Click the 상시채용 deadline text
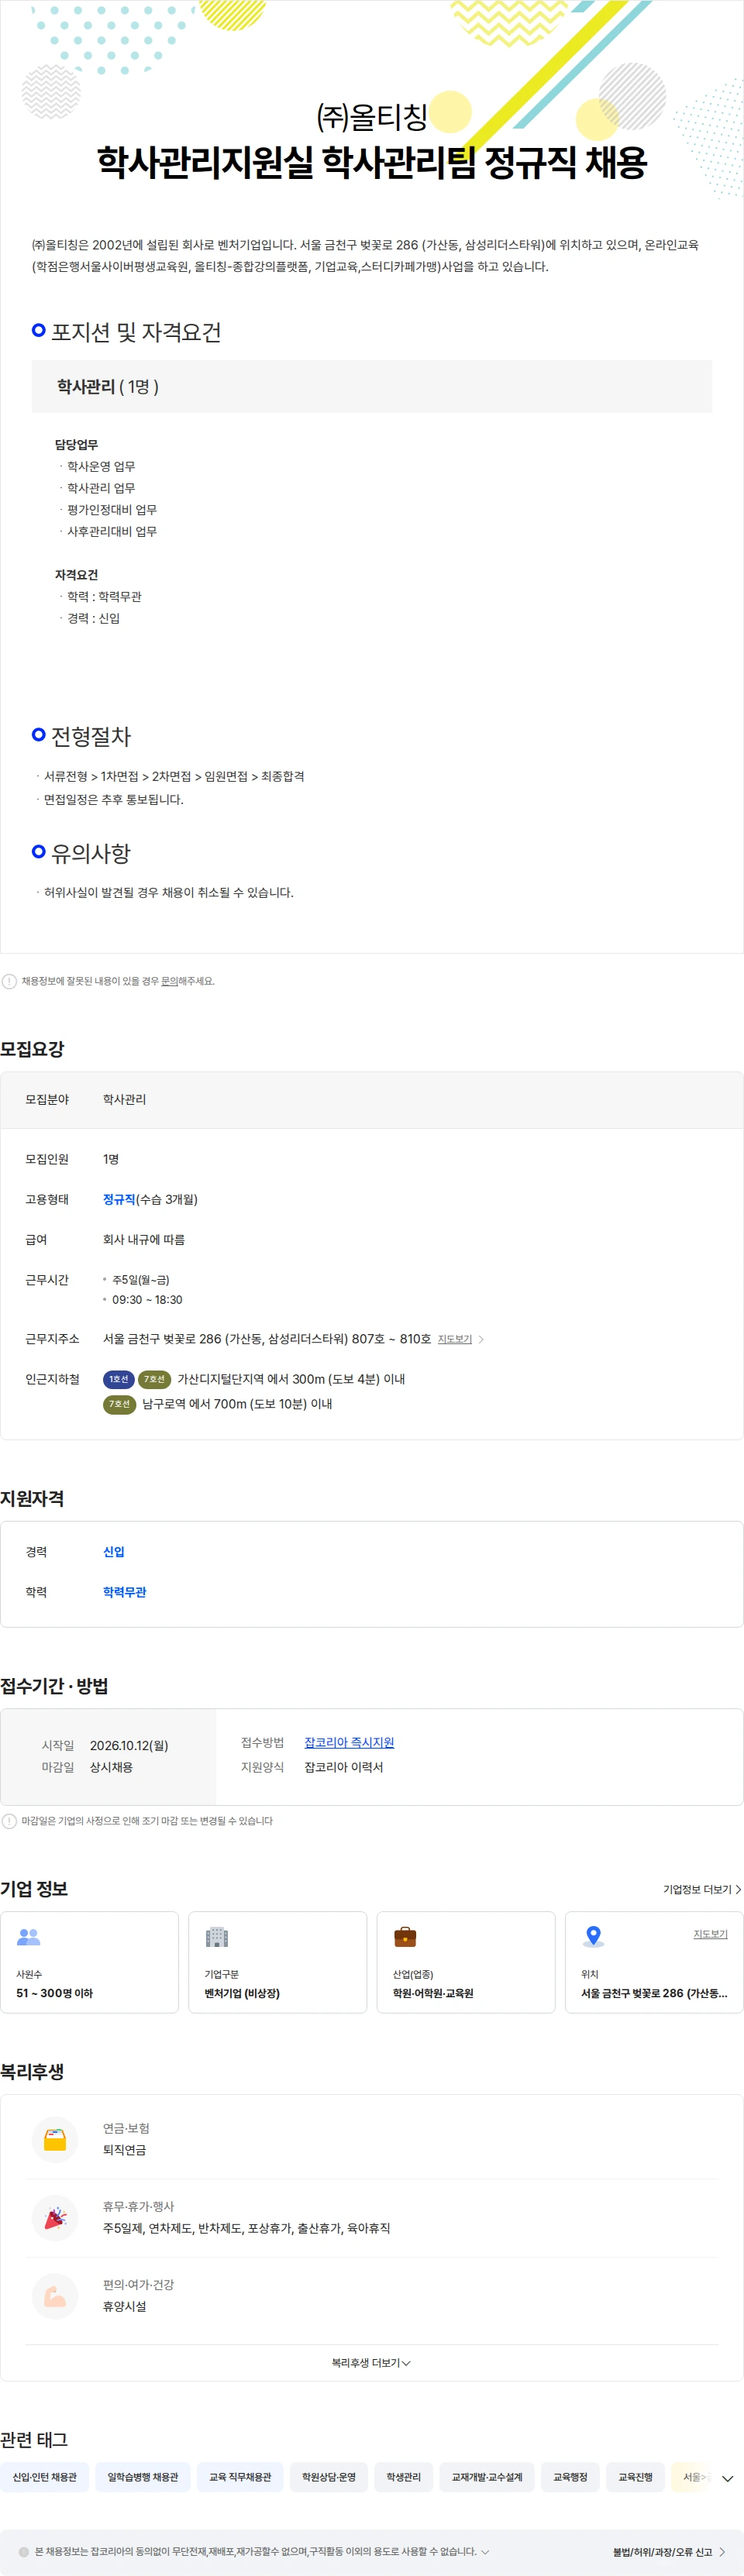744x2576 pixels. click(111, 1767)
